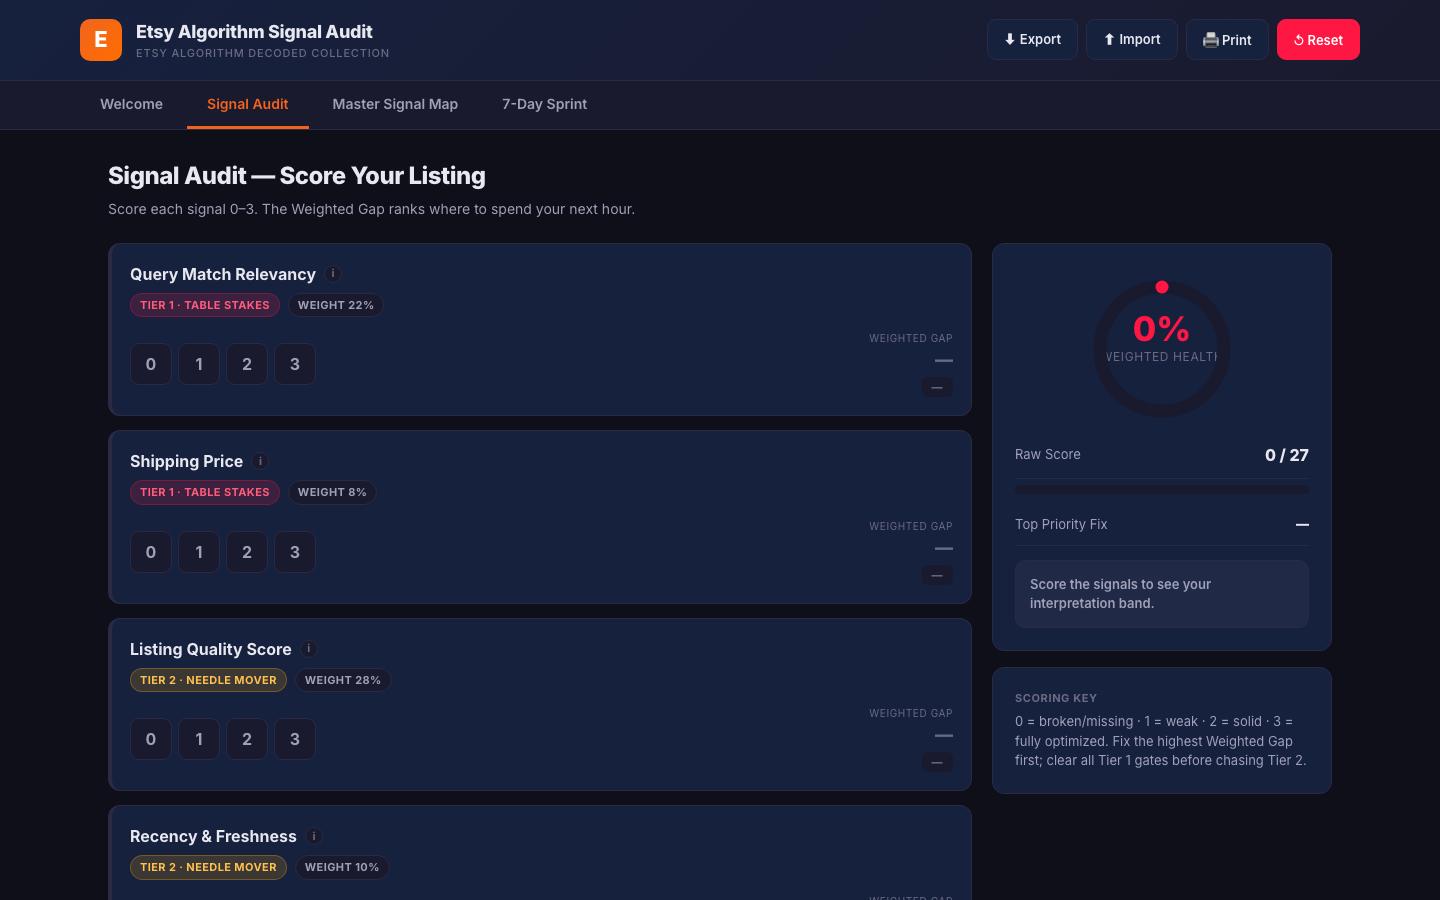Show Recency & Freshness info icon
This screenshot has width=1440, height=900.
pyautogui.click(x=314, y=836)
